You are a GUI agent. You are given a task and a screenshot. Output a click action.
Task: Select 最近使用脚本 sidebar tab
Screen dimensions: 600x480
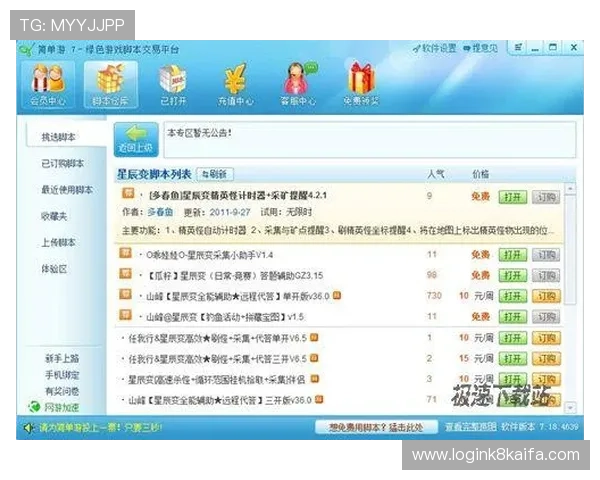(x=67, y=190)
